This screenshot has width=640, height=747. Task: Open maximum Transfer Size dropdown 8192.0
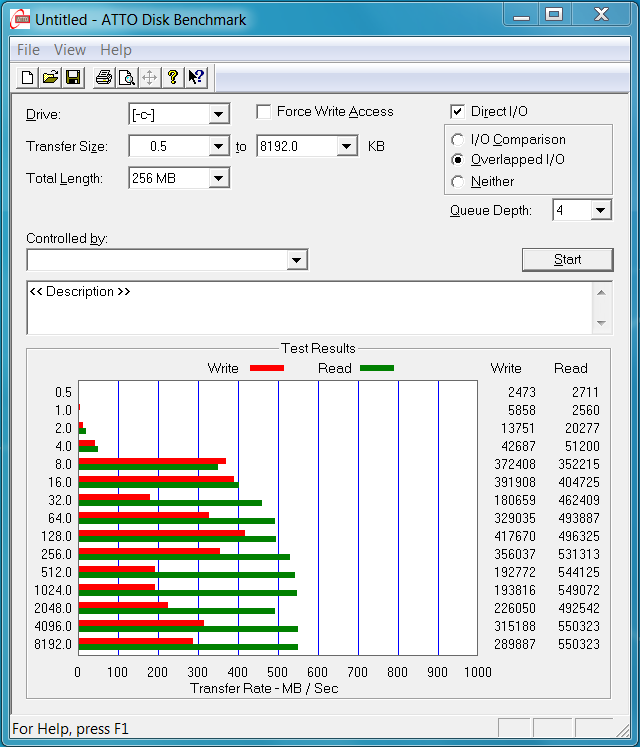coord(346,146)
